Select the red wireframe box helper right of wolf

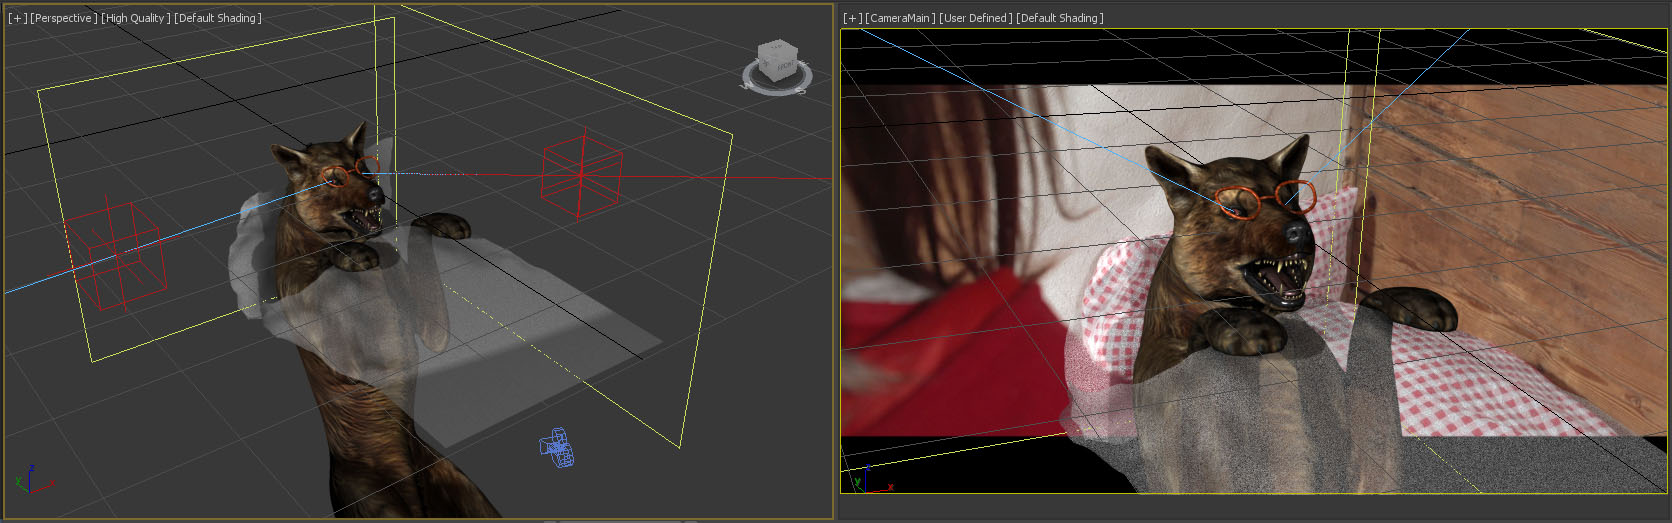[582, 175]
